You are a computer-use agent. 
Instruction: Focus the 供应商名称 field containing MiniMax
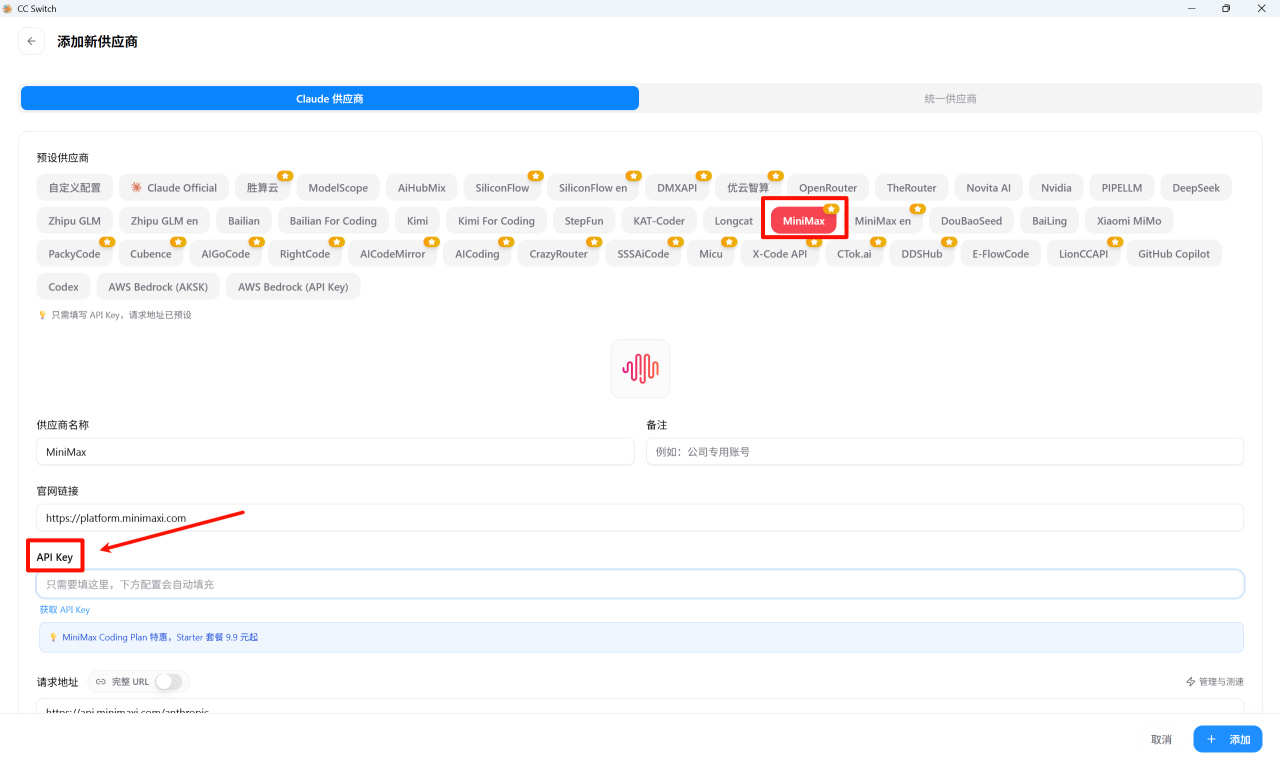pos(336,452)
